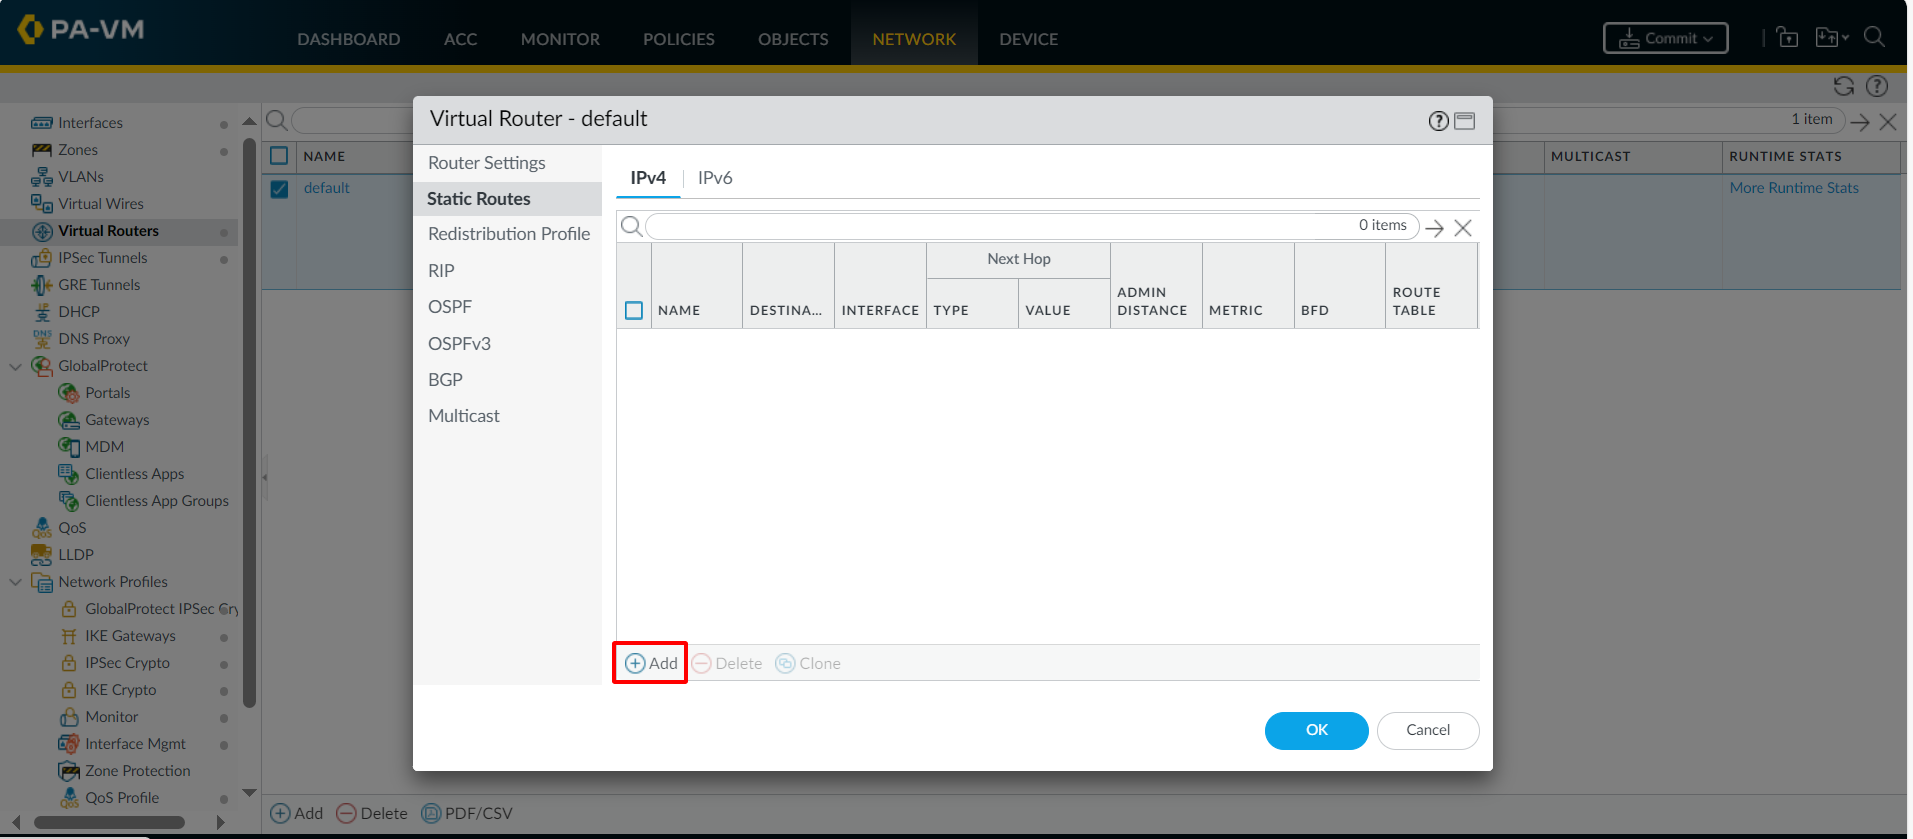1913x839 pixels.
Task: Toggle the NAME header checkbox in background grid
Action: click(280, 156)
